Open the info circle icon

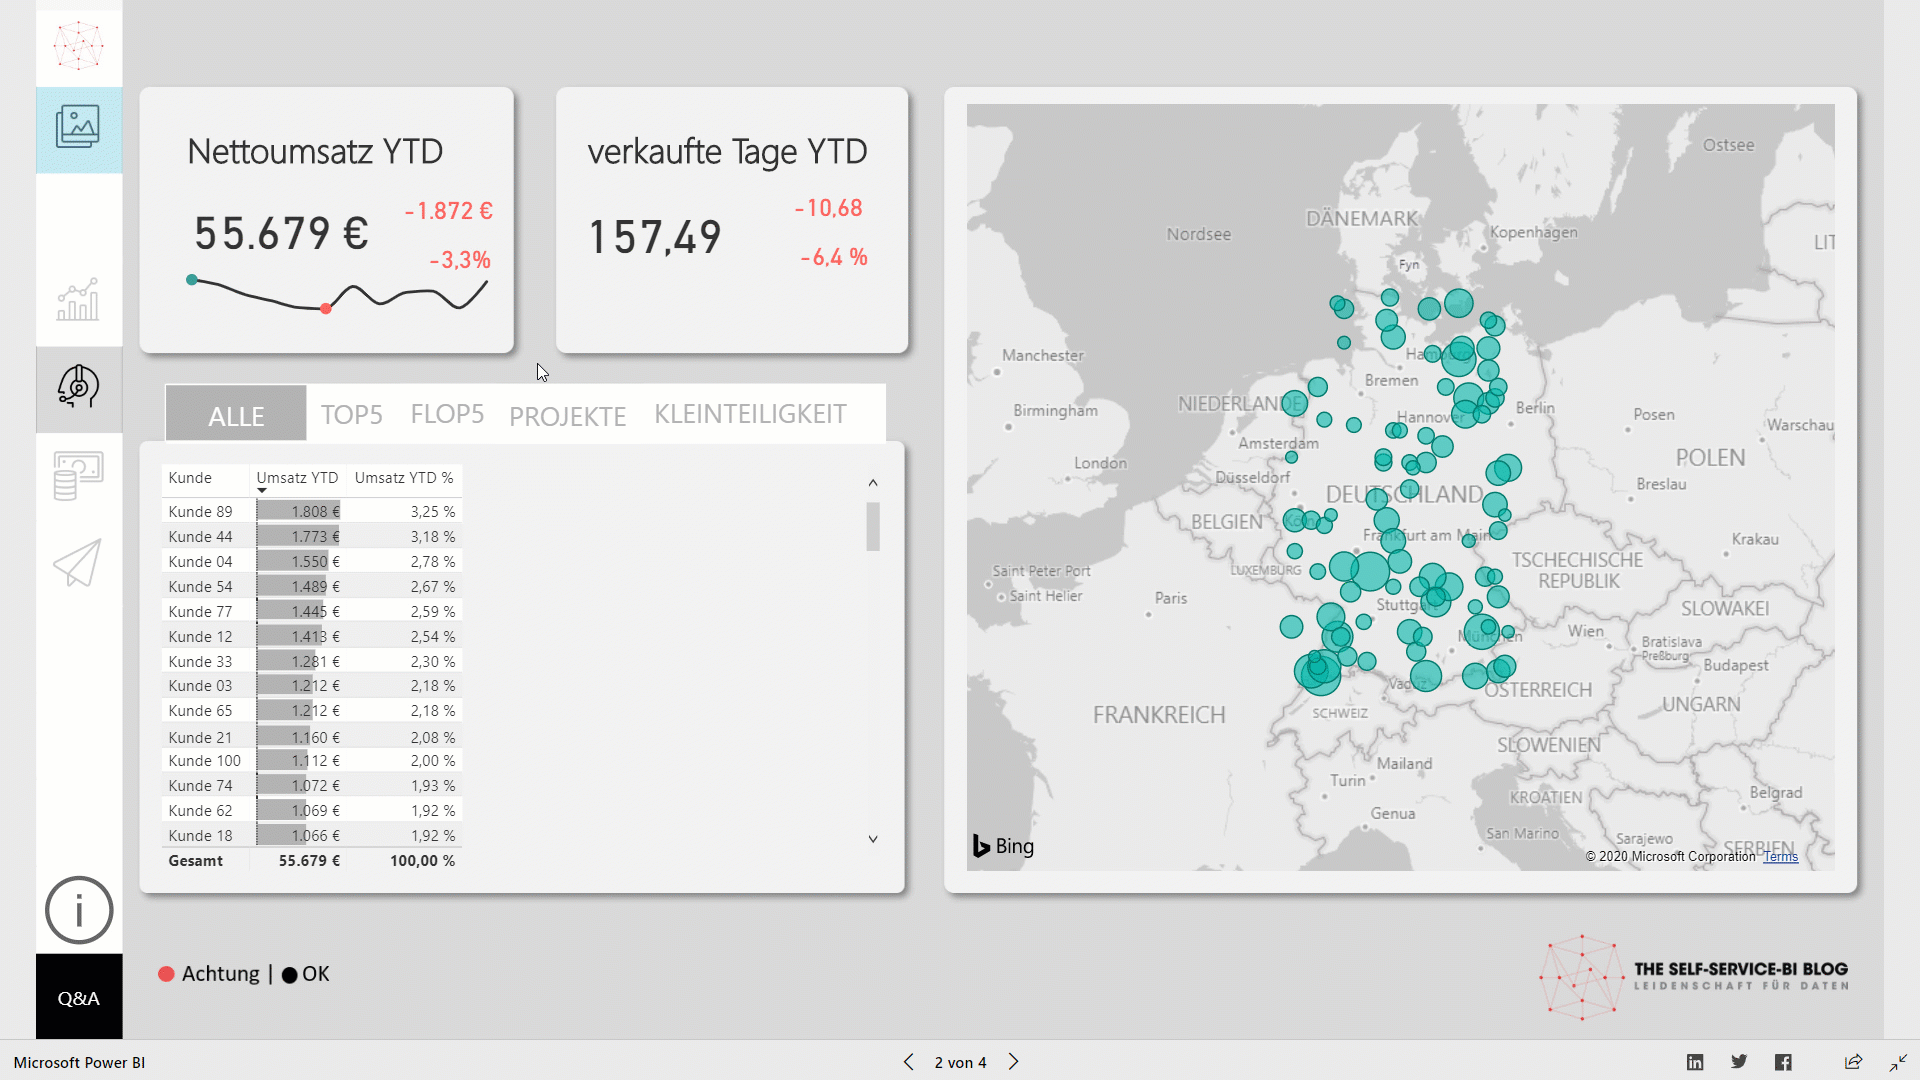tap(79, 910)
